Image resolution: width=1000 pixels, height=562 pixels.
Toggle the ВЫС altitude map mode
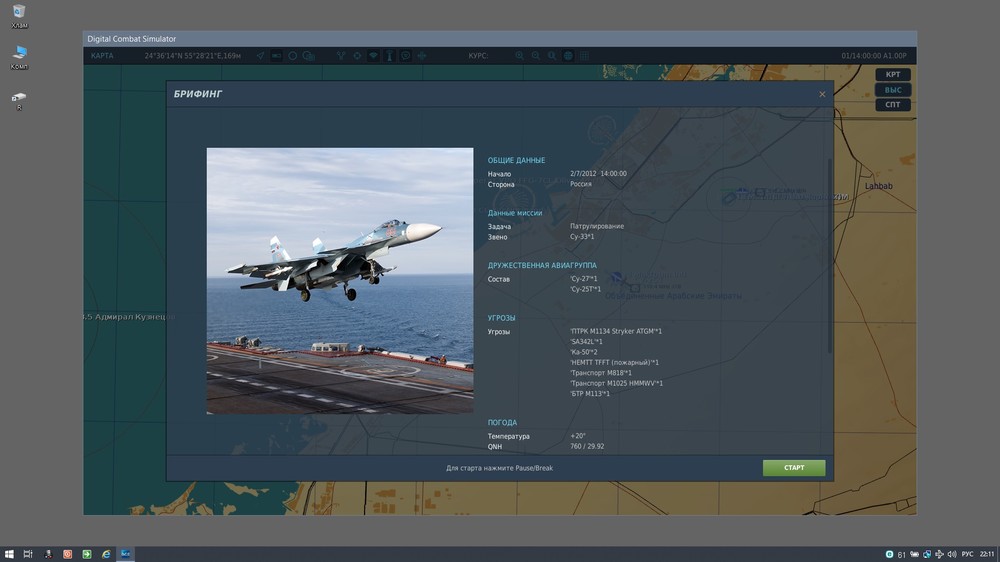(893, 90)
